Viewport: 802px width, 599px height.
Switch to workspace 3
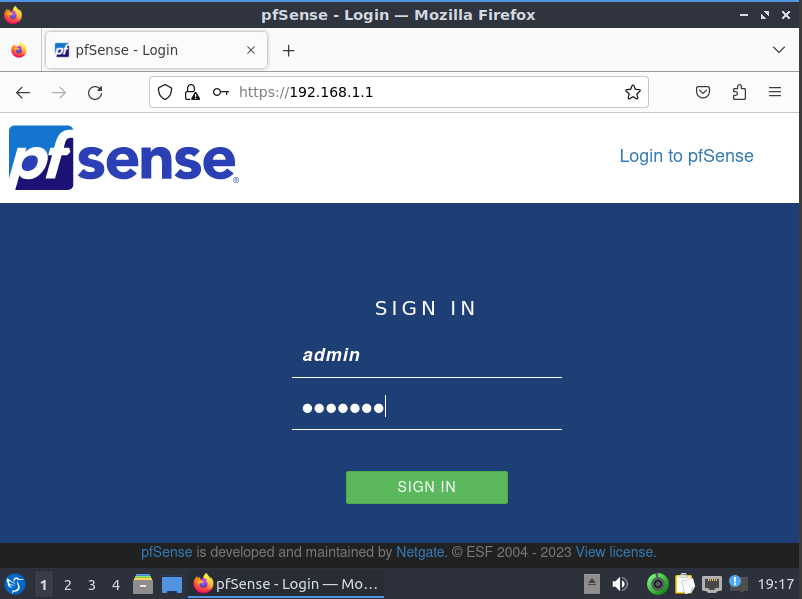click(x=92, y=584)
